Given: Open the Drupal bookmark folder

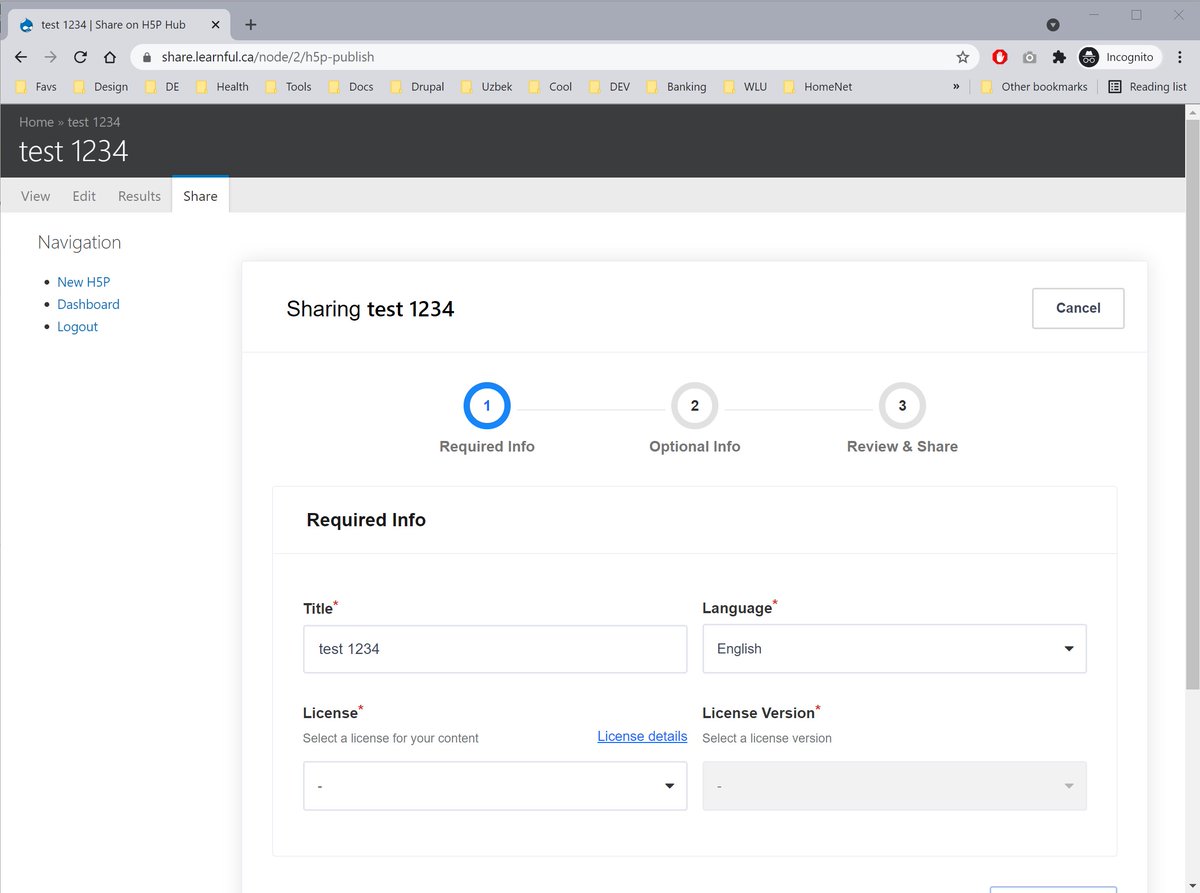Looking at the screenshot, I should coord(418,87).
